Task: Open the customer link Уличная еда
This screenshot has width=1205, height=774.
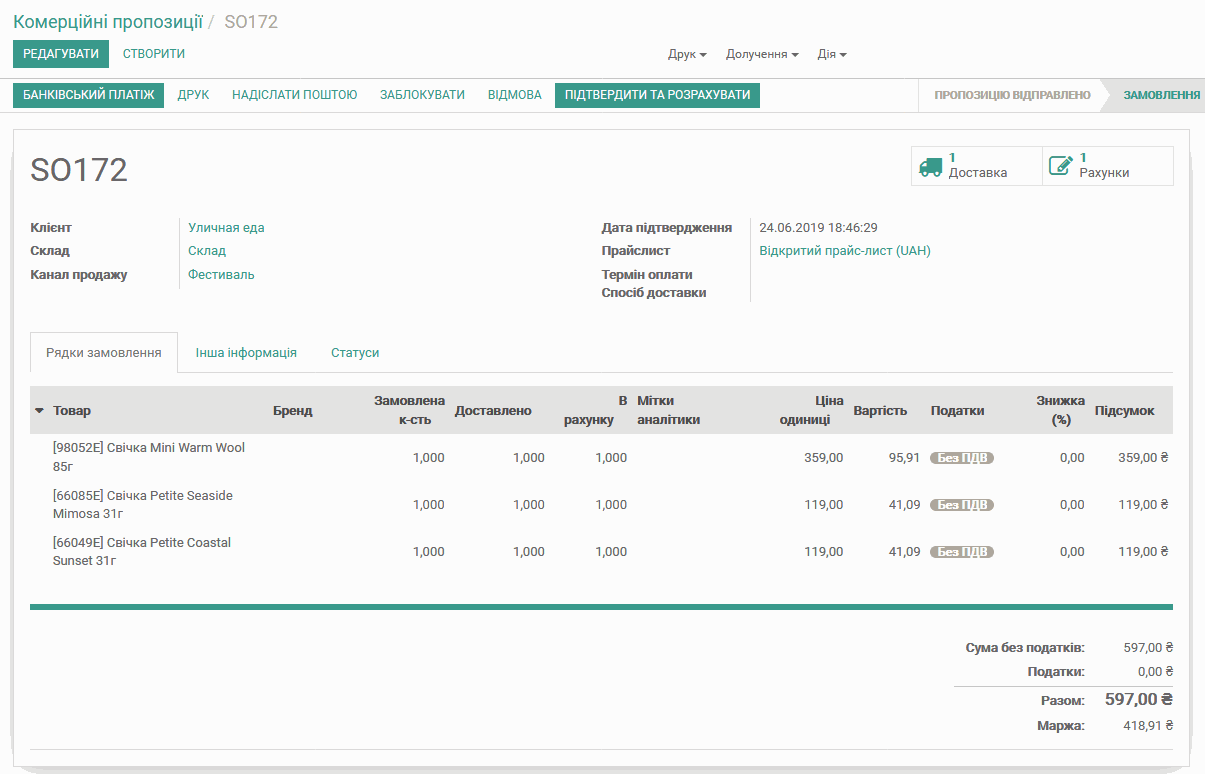Action: (226, 228)
